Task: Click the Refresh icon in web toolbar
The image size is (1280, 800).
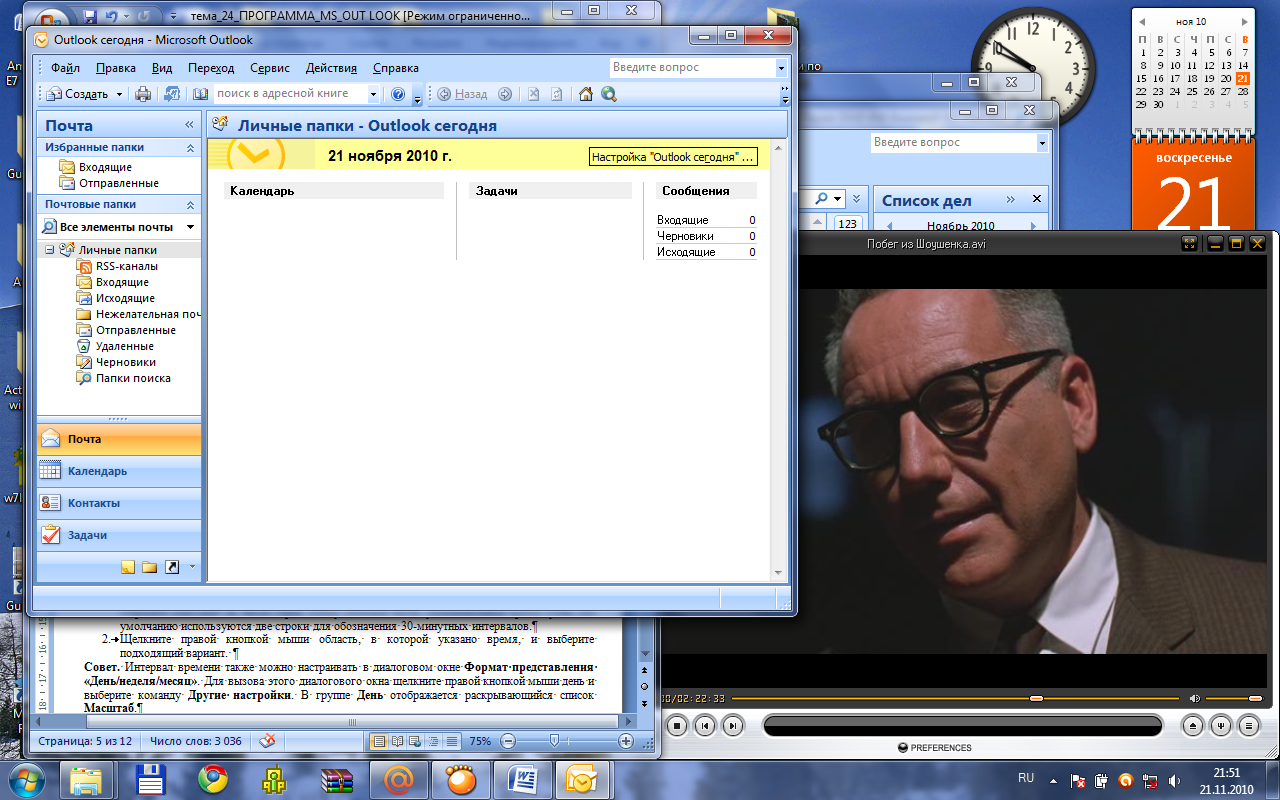Action: click(x=556, y=94)
